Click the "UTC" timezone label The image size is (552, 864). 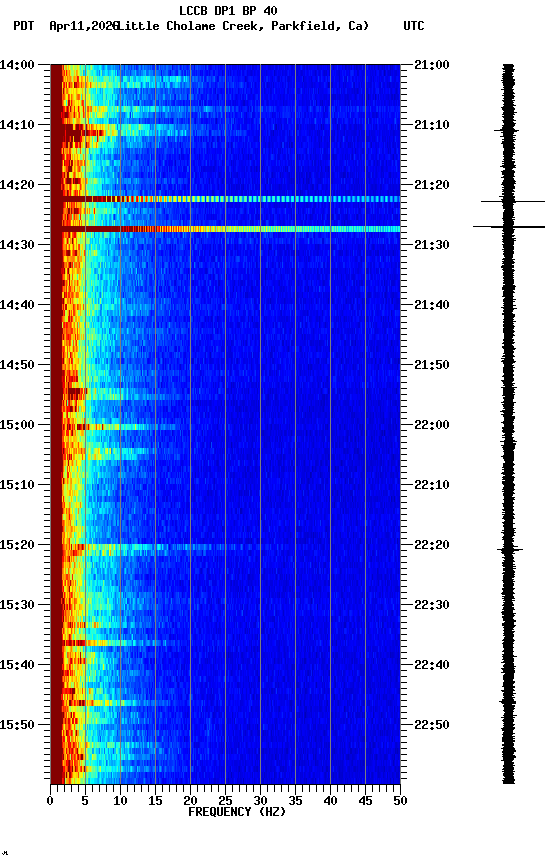(414, 26)
